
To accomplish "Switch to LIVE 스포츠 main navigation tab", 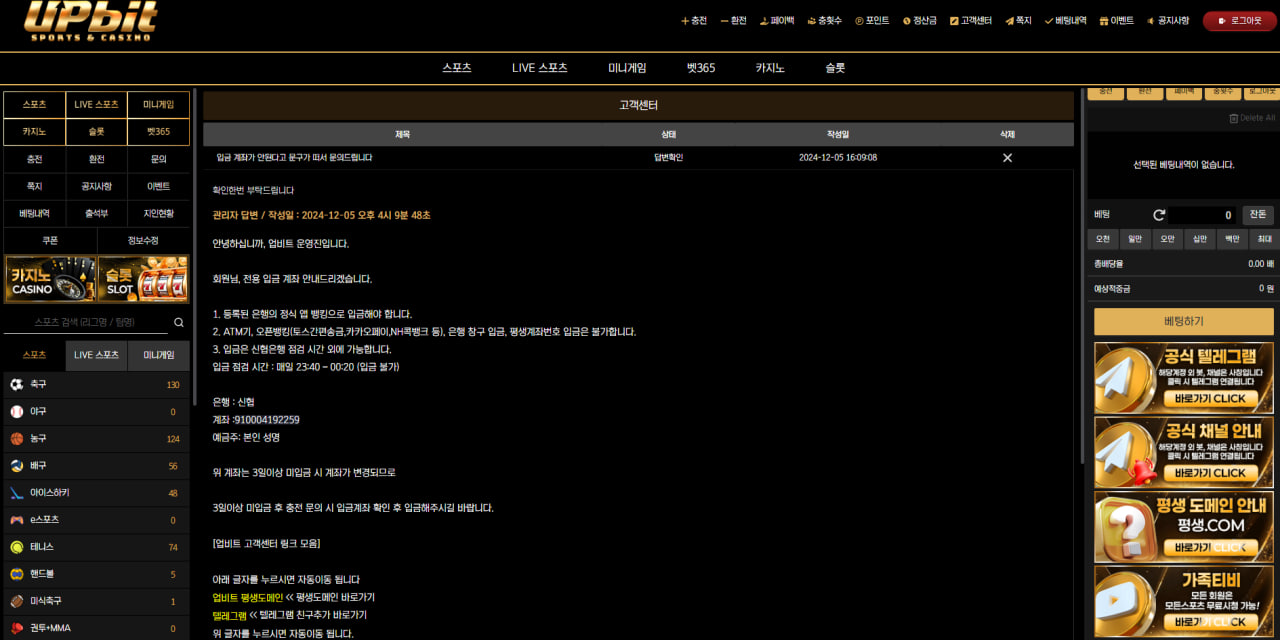I will 539,68.
